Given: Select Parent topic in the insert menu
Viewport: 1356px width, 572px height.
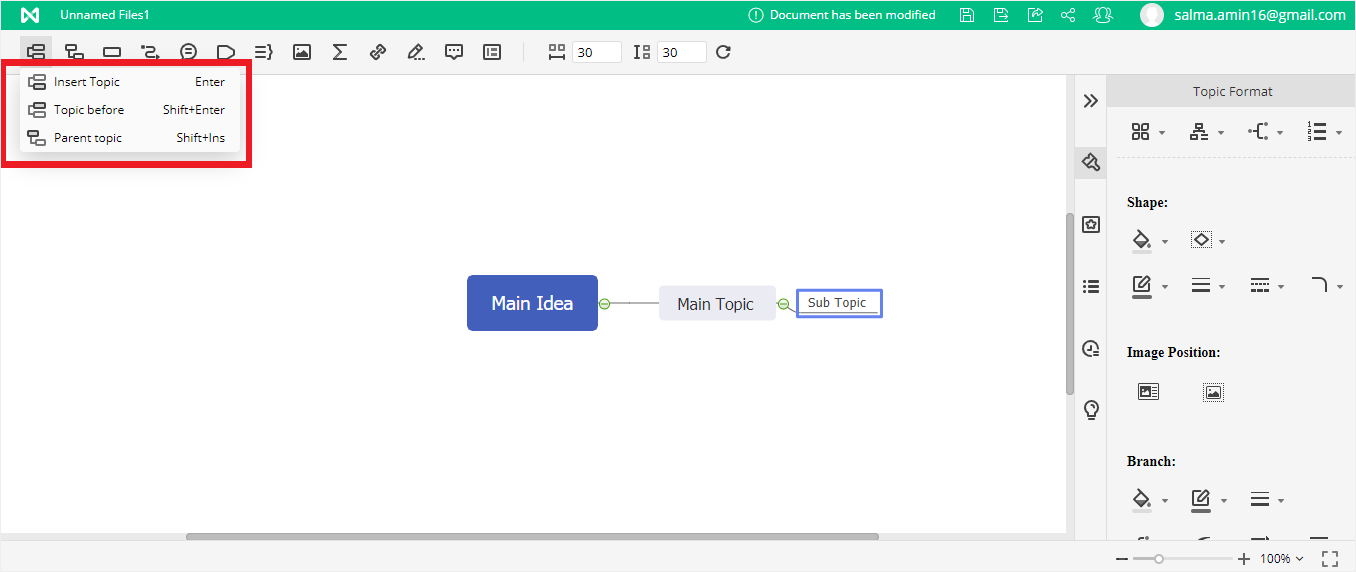Looking at the screenshot, I should (x=88, y=138).
